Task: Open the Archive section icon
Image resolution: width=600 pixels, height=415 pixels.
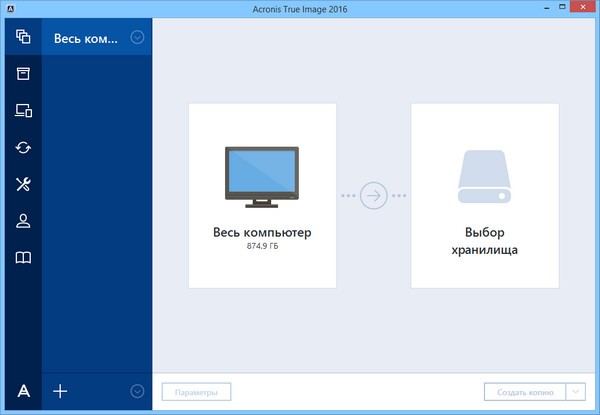Action: [22, 74]
